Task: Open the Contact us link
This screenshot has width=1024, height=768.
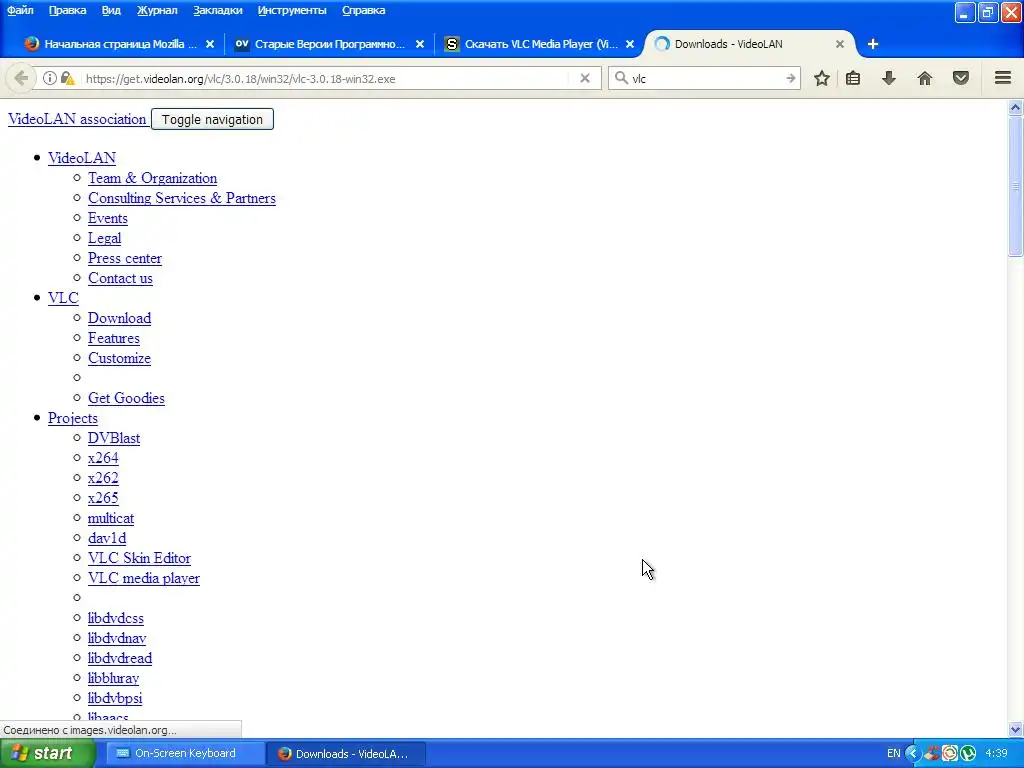Action: pyautogui.click(x=120, y=278)
